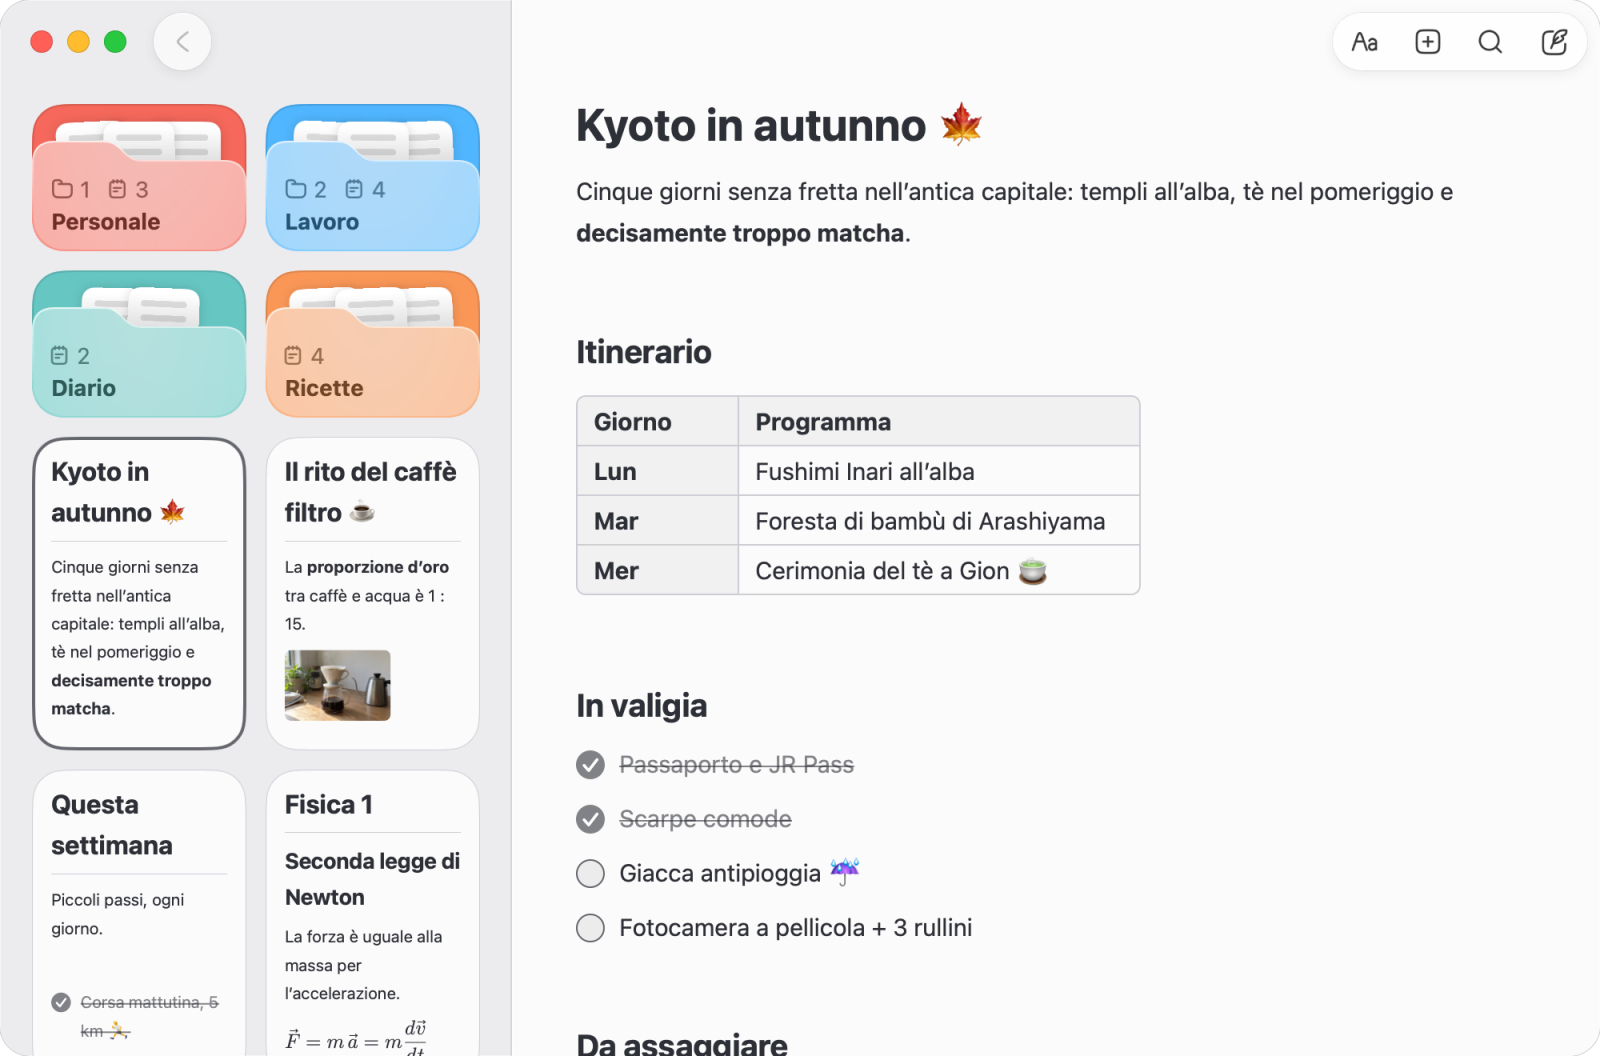Click the Mer table cell

(658, 570)
